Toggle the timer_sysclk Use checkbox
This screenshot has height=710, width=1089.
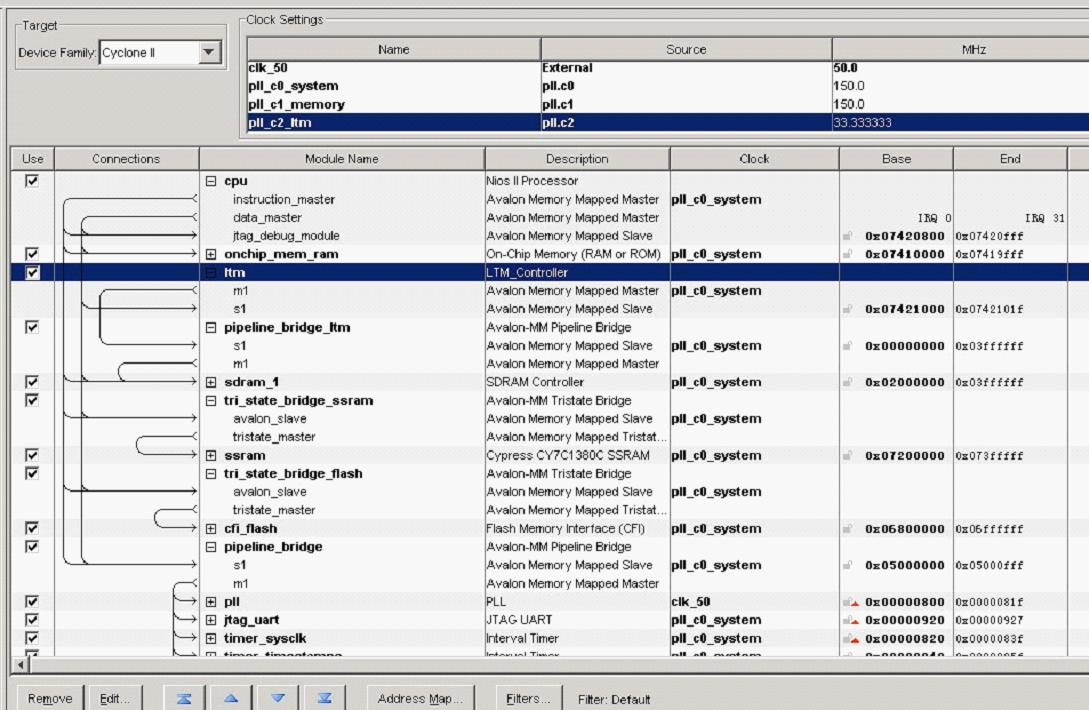pos(32,638)
